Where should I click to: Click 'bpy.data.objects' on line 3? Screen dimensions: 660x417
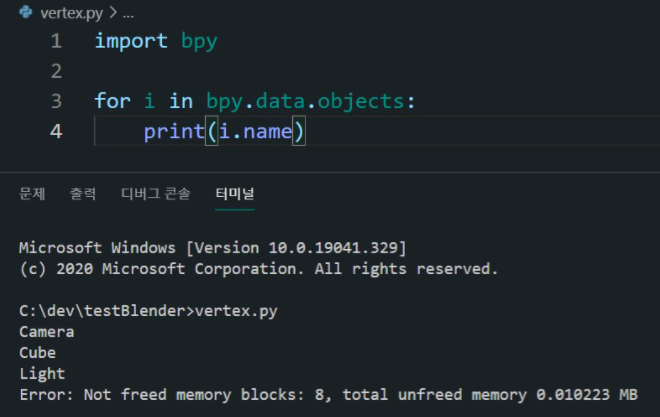tap(305, 102)
